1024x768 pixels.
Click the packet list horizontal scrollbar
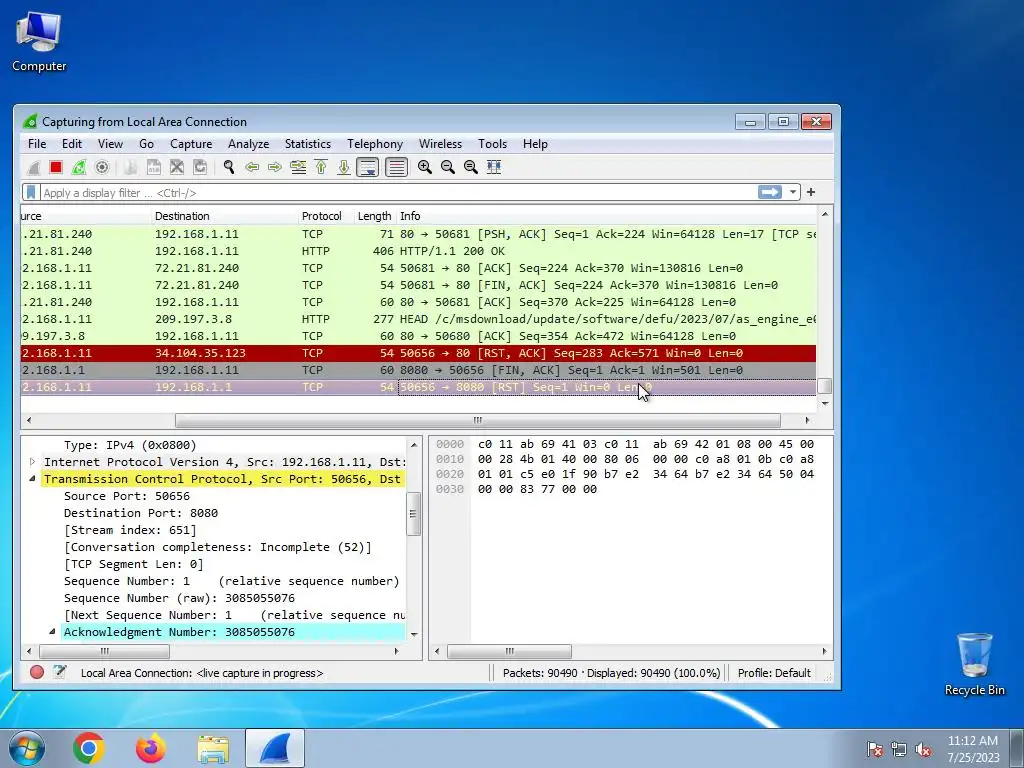click(477, 420)
